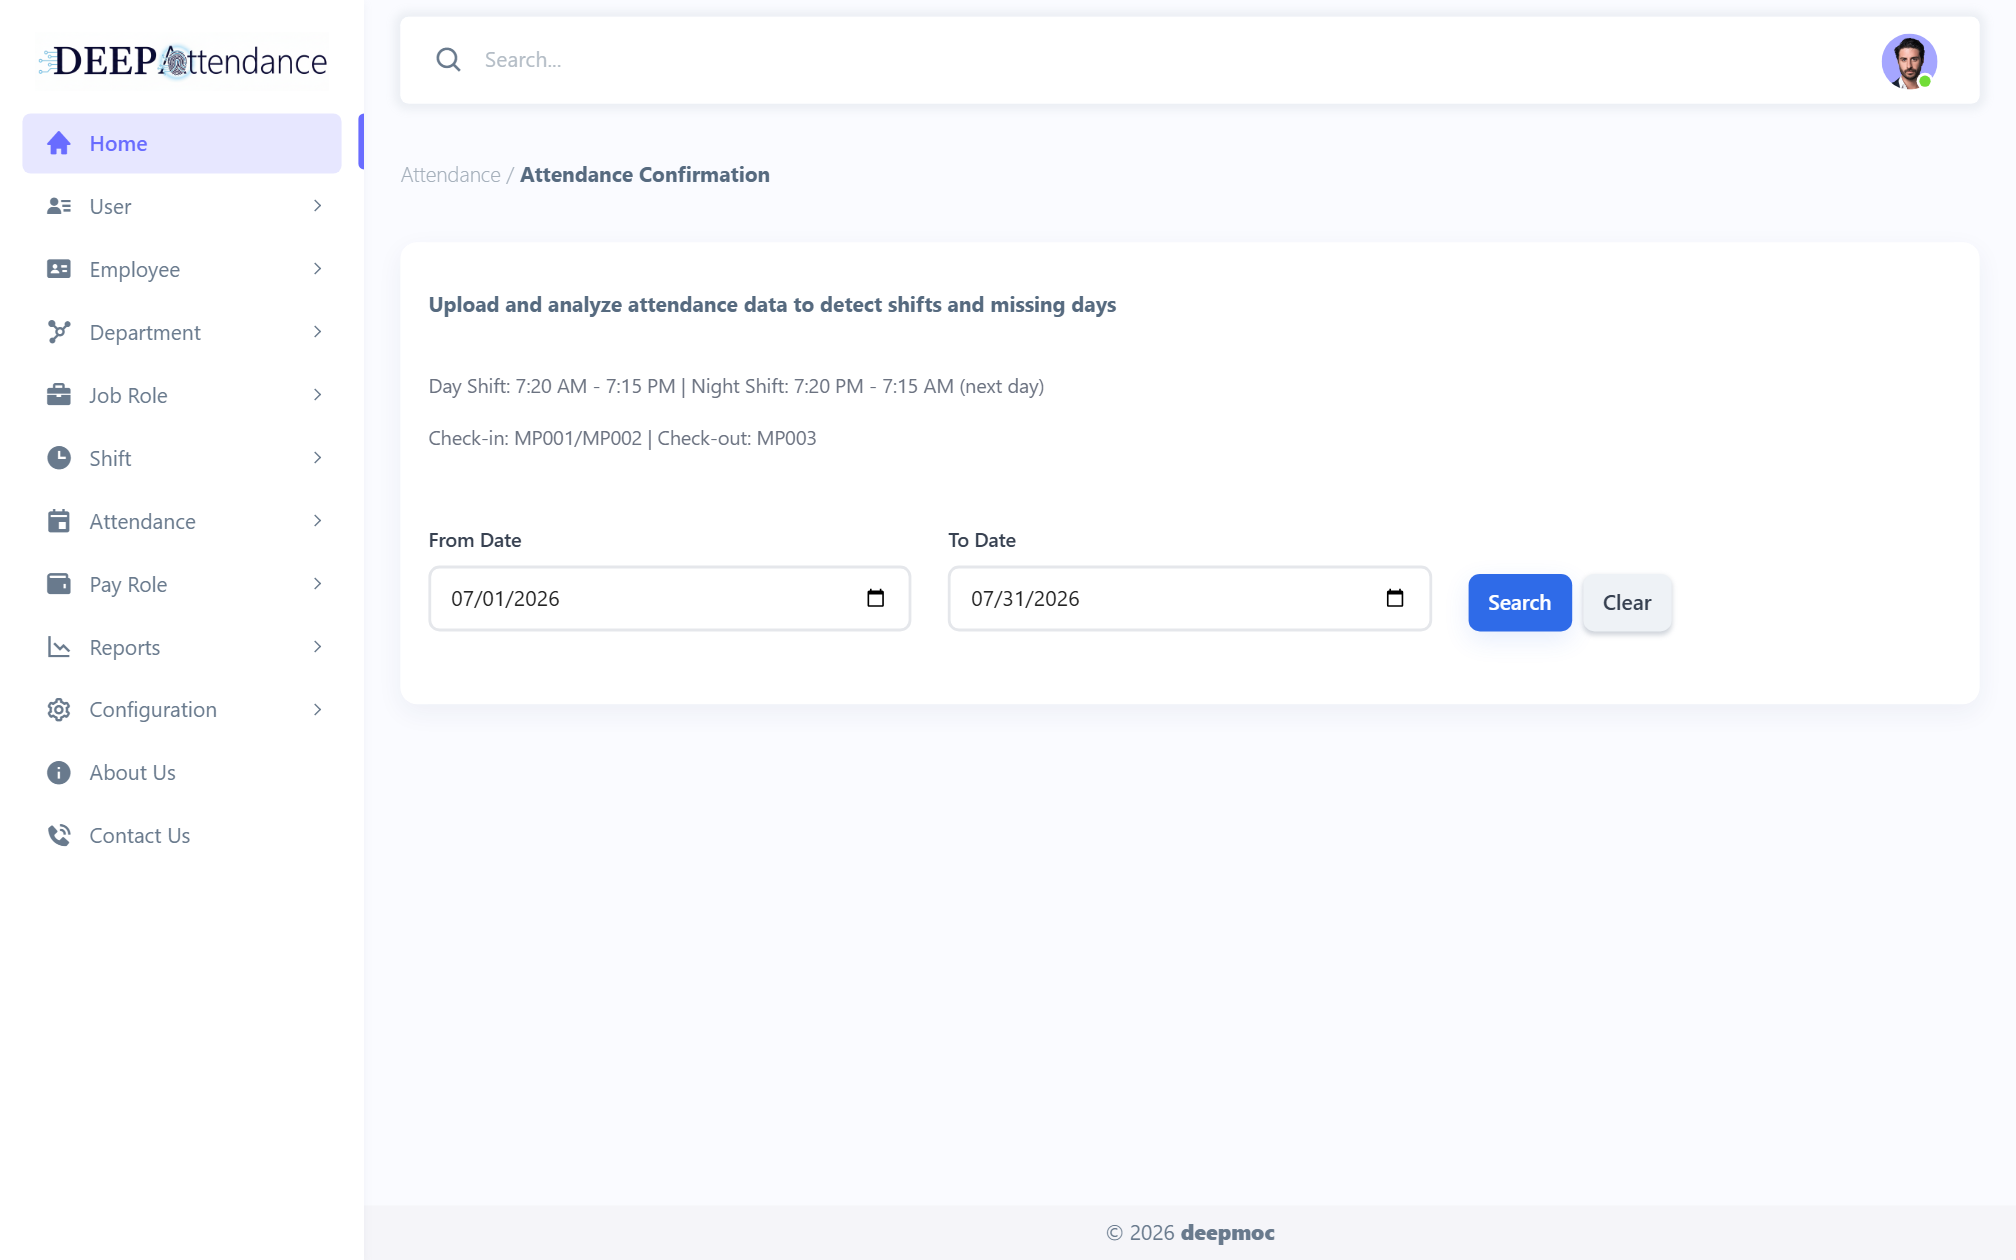
Task: Expand the Department menu chevron
Action: (318, 332)
